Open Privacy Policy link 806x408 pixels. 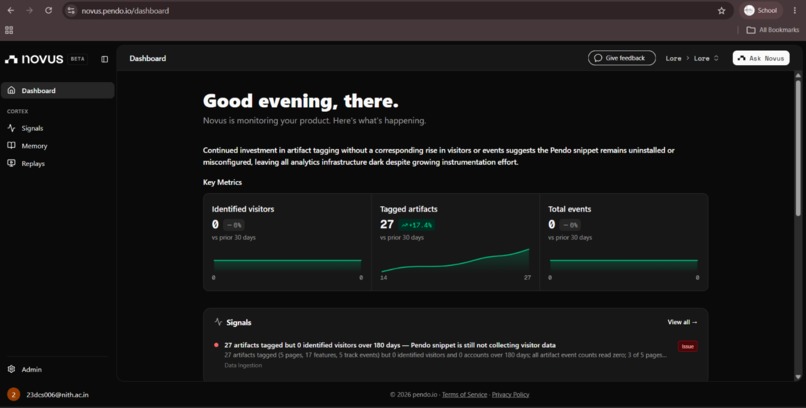click(510, 395)
